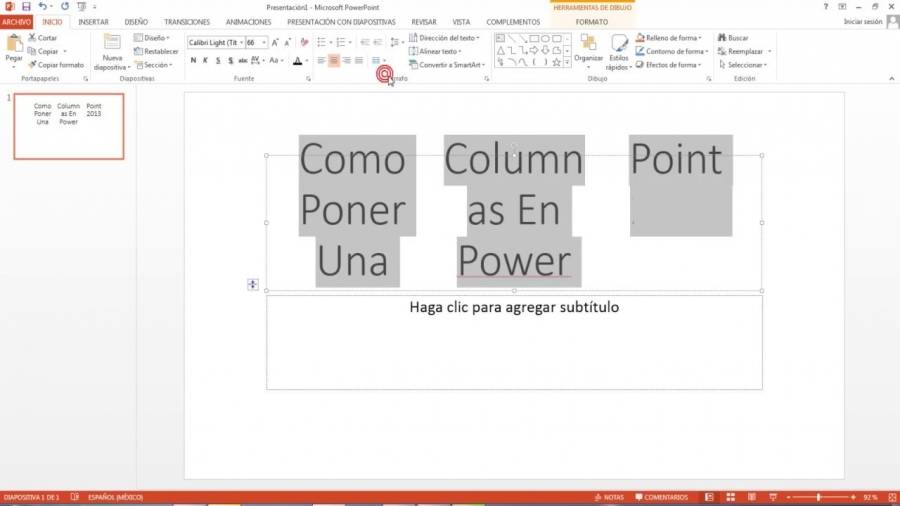Select slide 1 thumbnail in panel
Image resolution: width=900 pixels, height=506 pixels.
click(69, 126)
